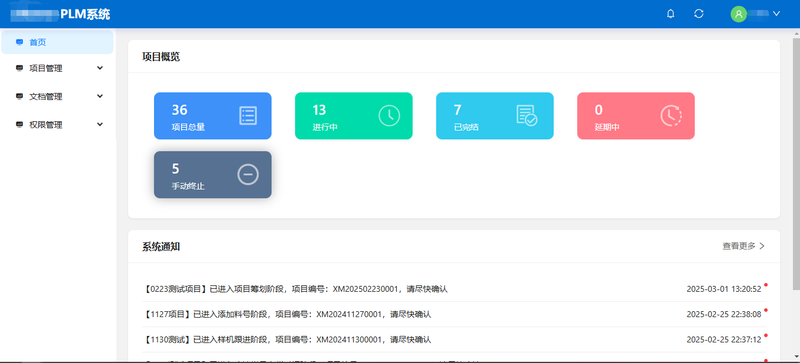Click timestamp 2025-02-25 22:37:12
This screenshot has height=363, width=800.
723,340
